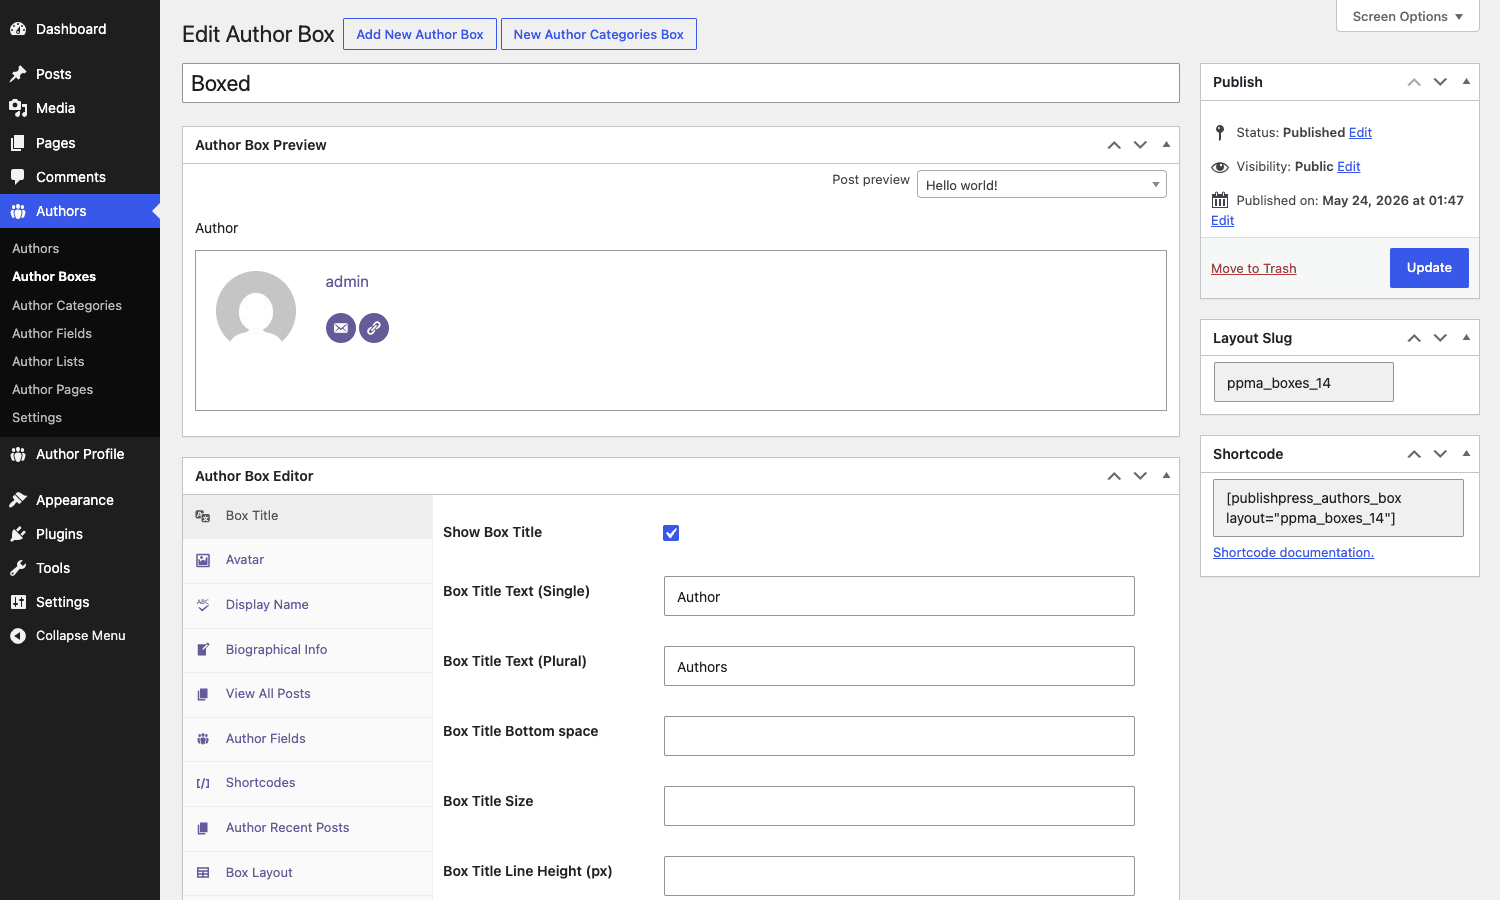Click New Author Categories Box button
1500x900 pixels.
[598, 34]
